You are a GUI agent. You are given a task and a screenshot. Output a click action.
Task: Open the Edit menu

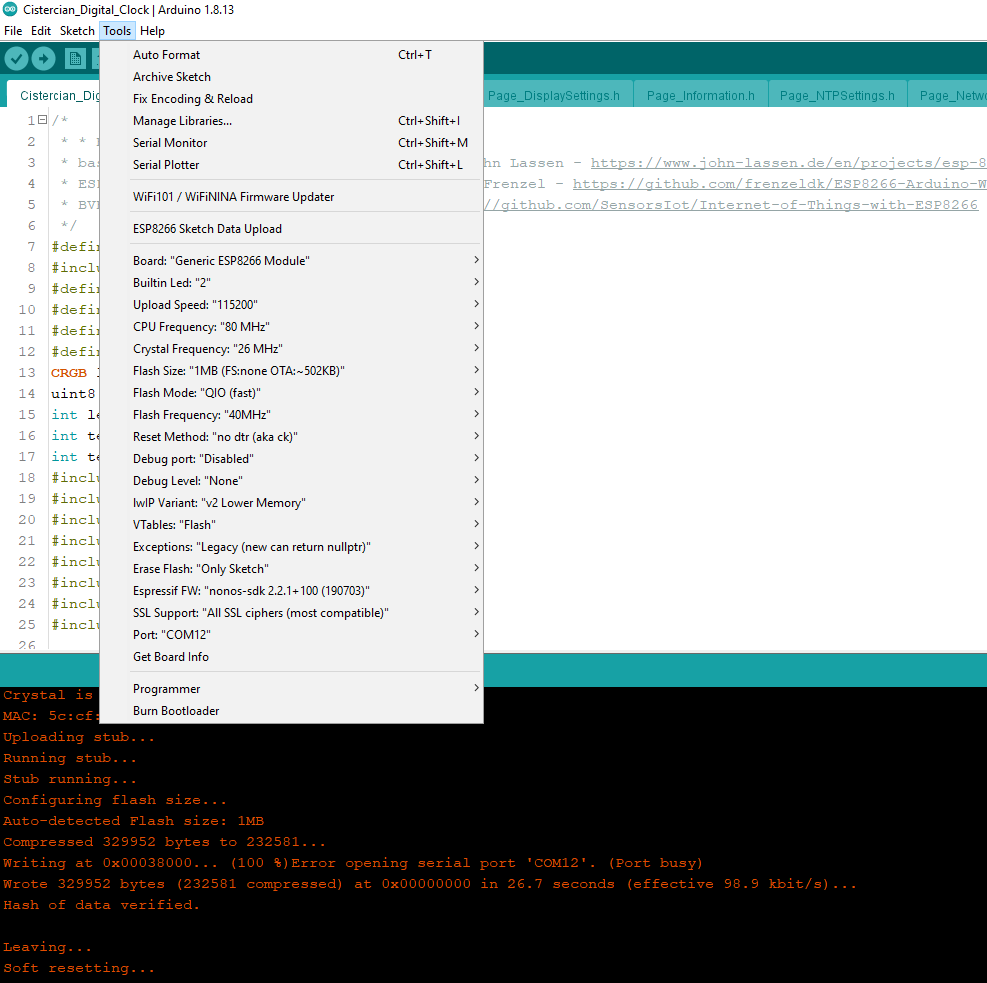[41, 31]
